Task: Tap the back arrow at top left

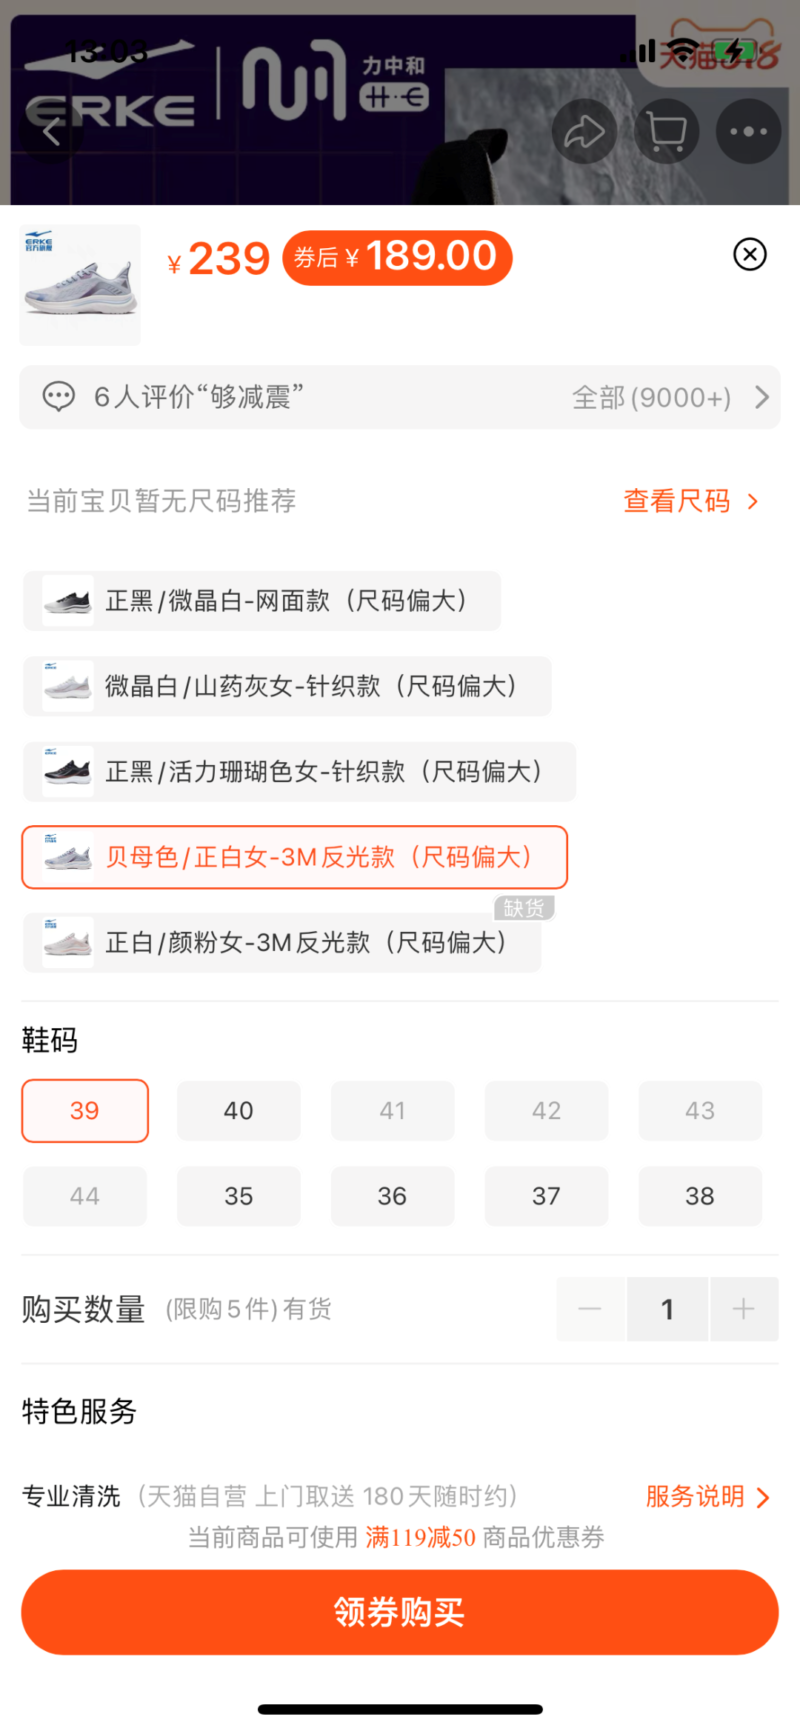Action: pyautogui.click(x=52, y=131)
